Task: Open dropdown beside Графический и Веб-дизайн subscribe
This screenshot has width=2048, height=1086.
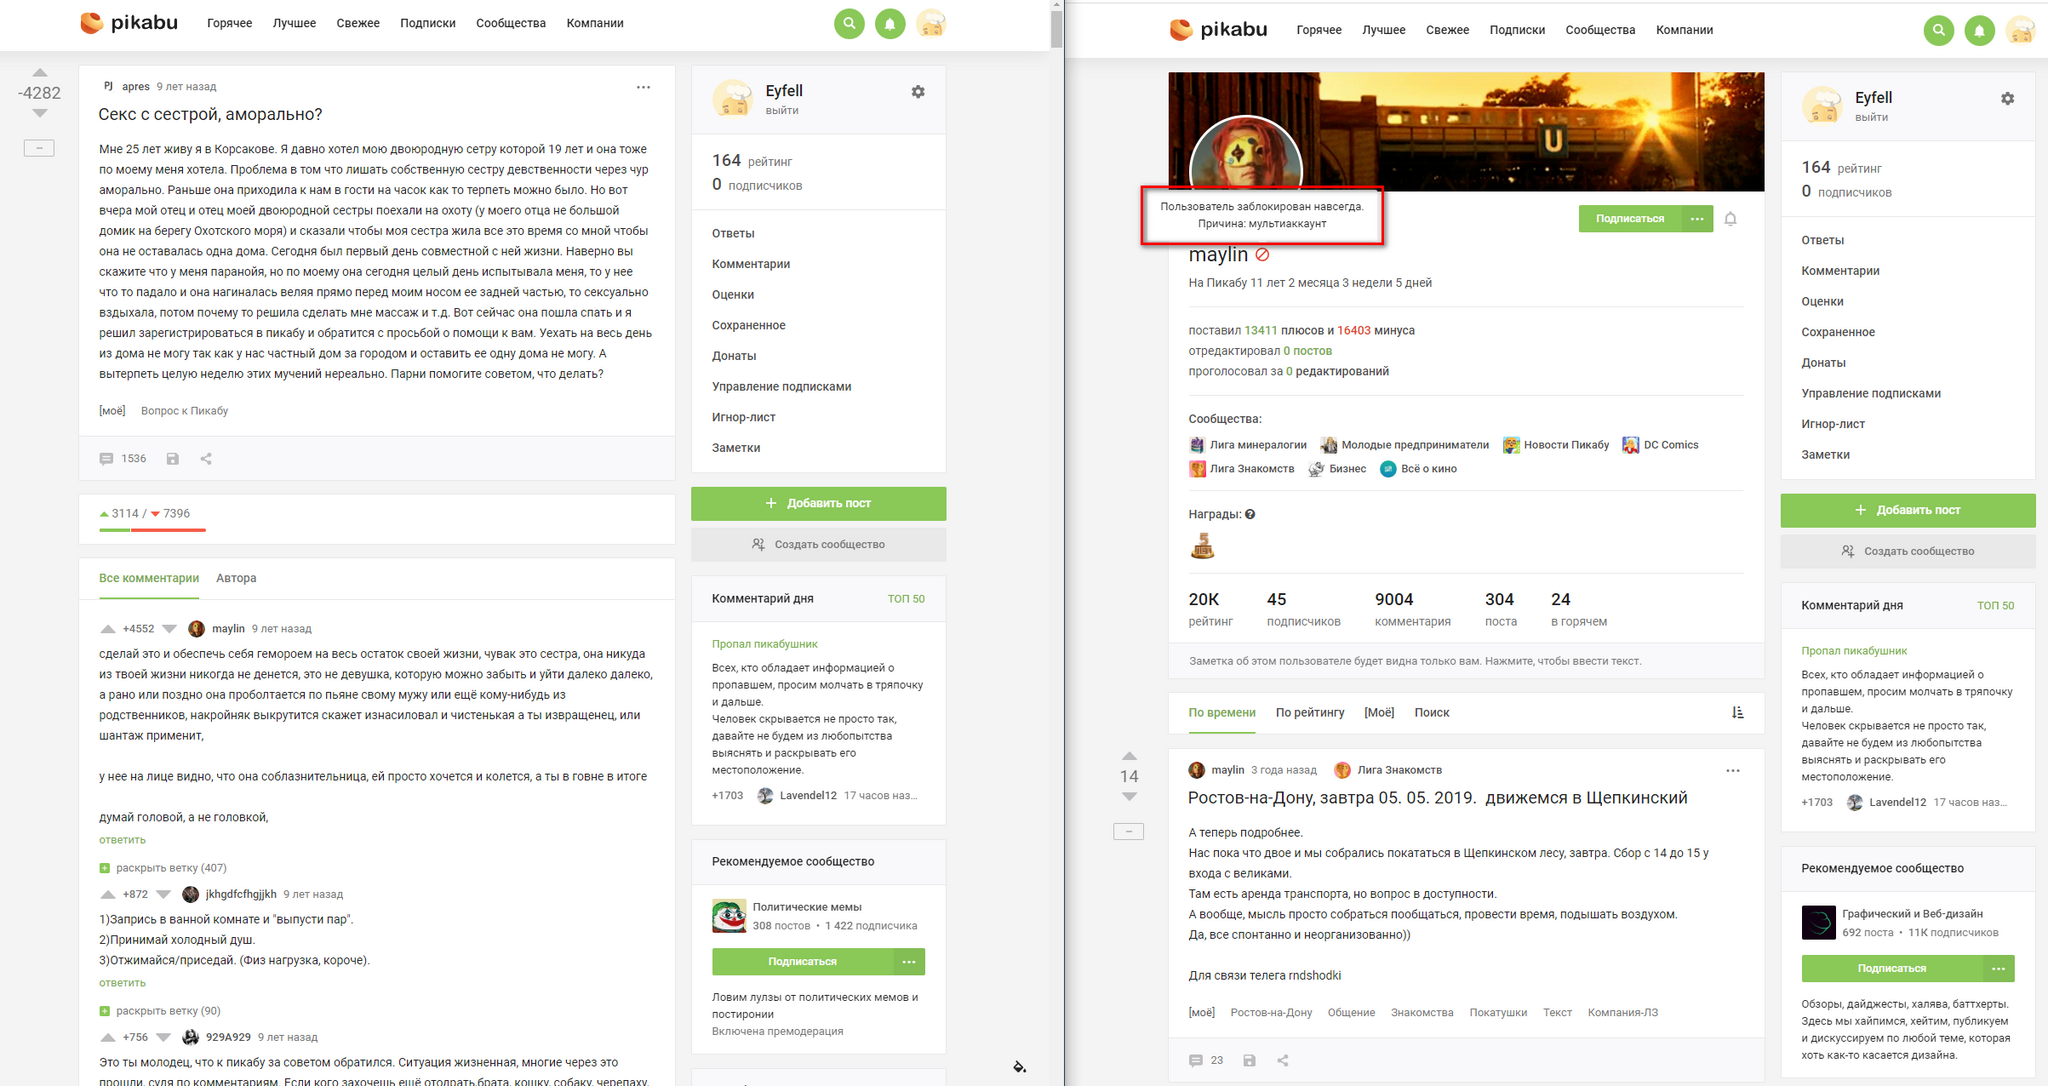Action: [x=1999, y=968]
